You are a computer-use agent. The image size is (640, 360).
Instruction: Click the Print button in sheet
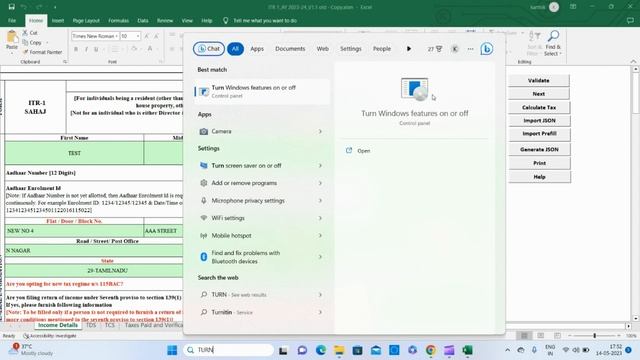click(539, 163)
